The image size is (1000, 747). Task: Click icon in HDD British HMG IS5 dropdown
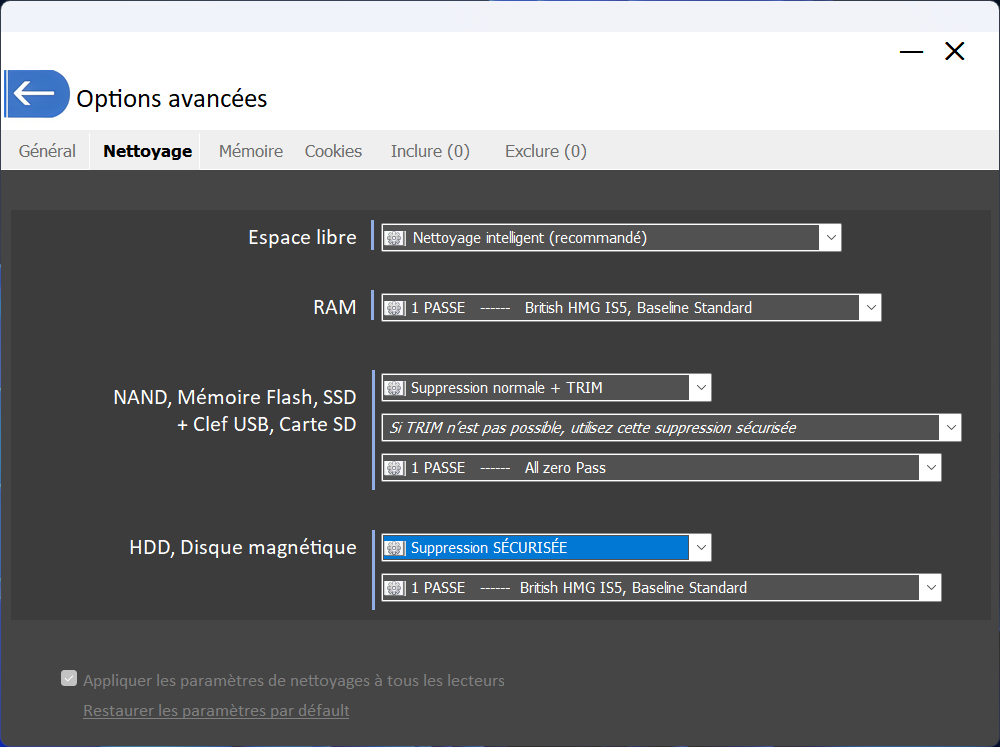tap(396, 588)
